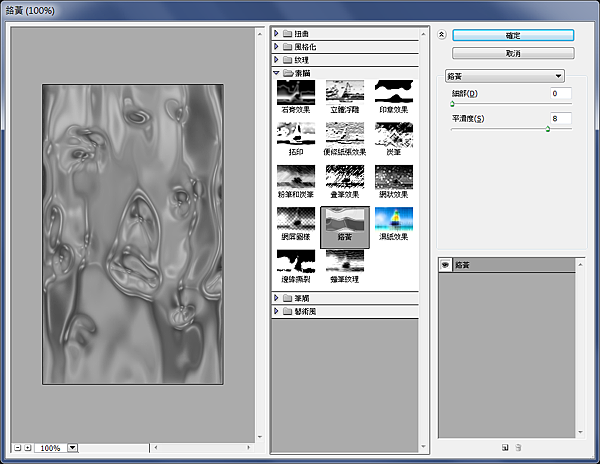
Task: Click the preview pane scroll-up arrow
Action: (x=260, y=34)
